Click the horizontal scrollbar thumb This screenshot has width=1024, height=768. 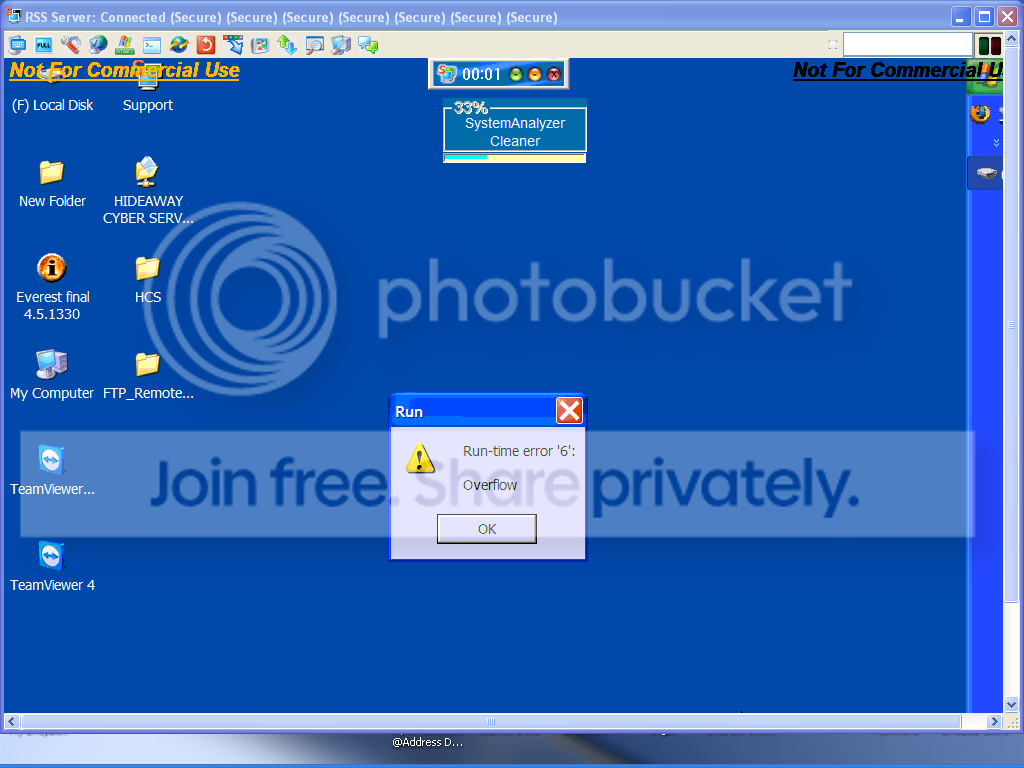(x=491, y=722)
